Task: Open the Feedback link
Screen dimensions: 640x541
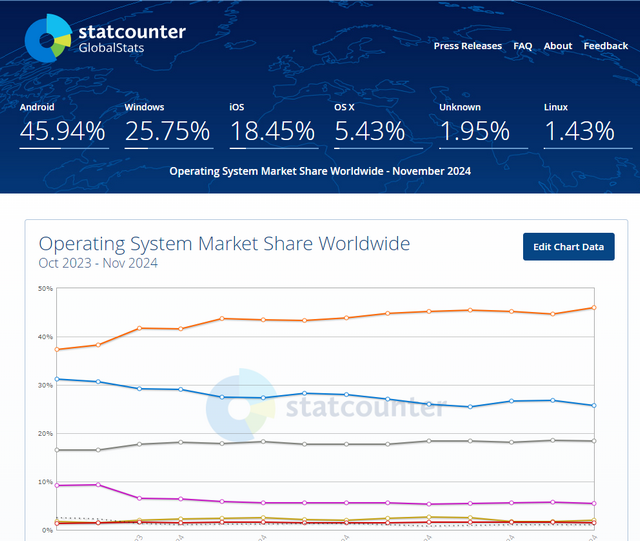Action: [606, 46]
